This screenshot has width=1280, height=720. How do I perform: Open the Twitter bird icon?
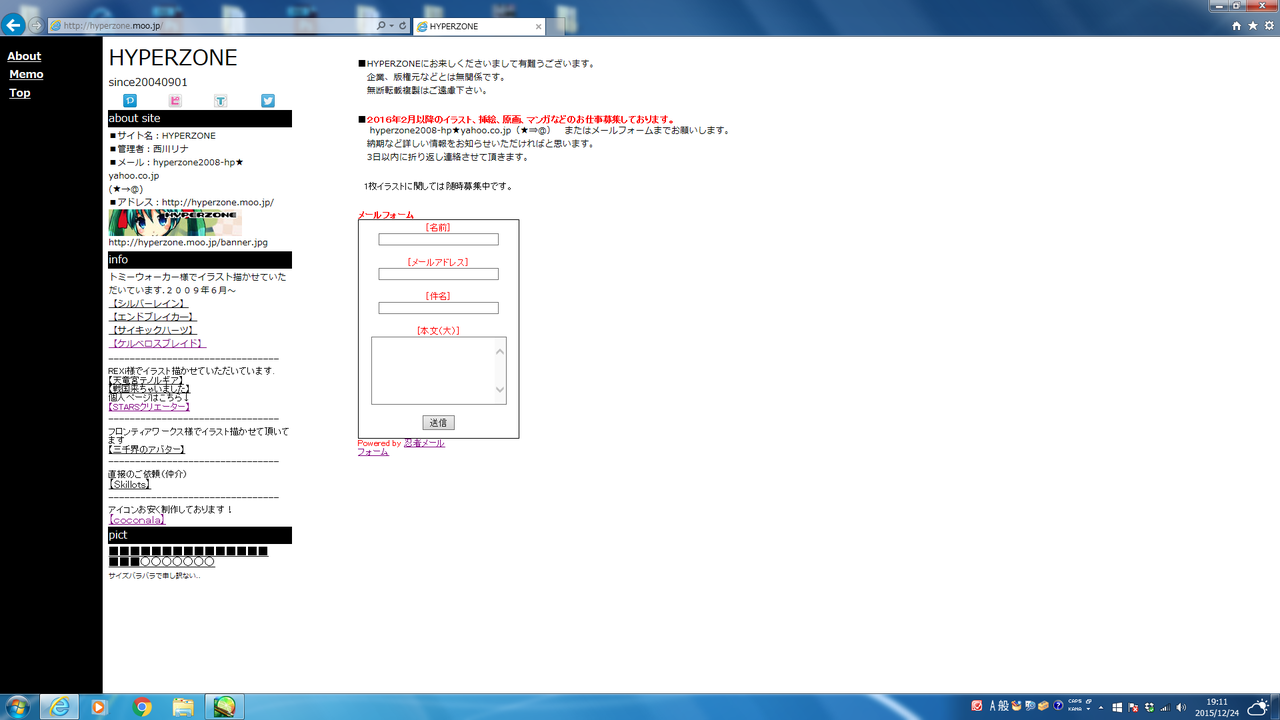tap(268, 101)
